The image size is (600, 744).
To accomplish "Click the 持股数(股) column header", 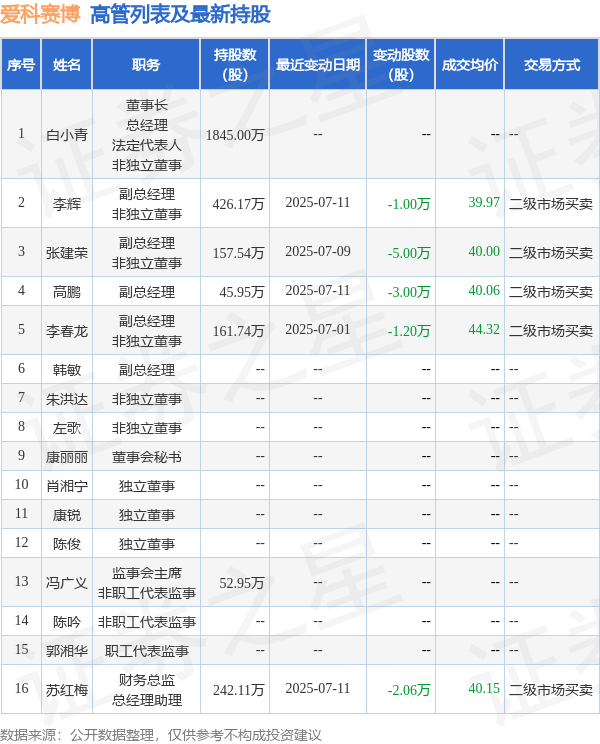I will click(235, 64).
